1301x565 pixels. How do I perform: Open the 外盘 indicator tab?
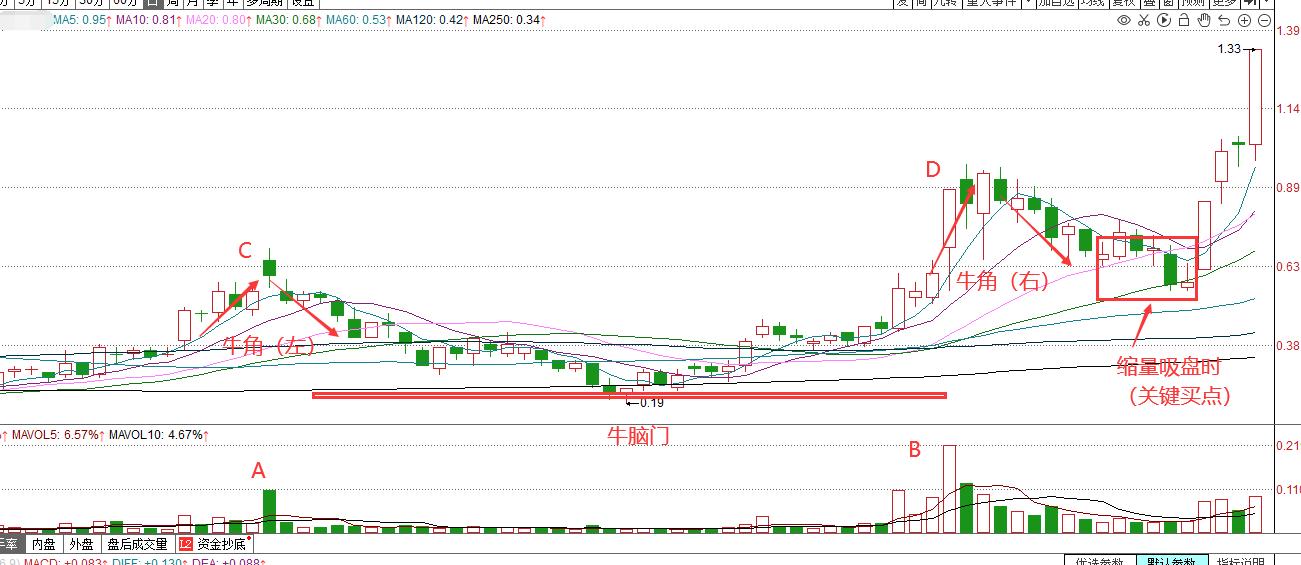point(81,545)
